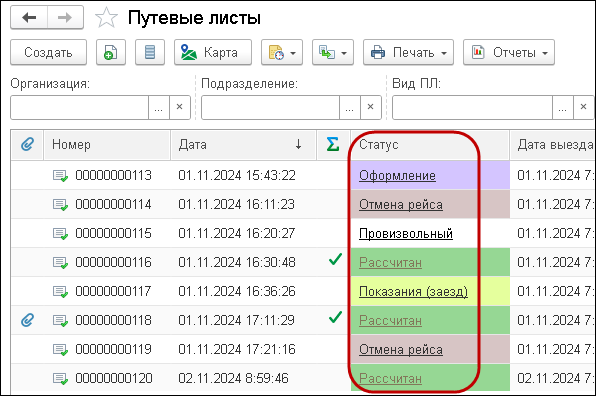Open the Провизвольный status link
The height and width of the screenshot is (396, 596).
[x=406, y=233]
